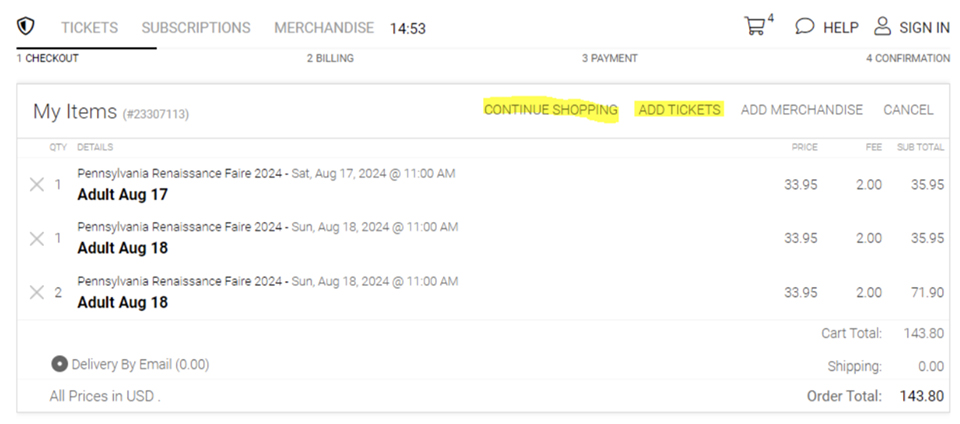This screenshot has width=960, height=424.
Task: Click the Confirmation step label
Action: point(907,58)
